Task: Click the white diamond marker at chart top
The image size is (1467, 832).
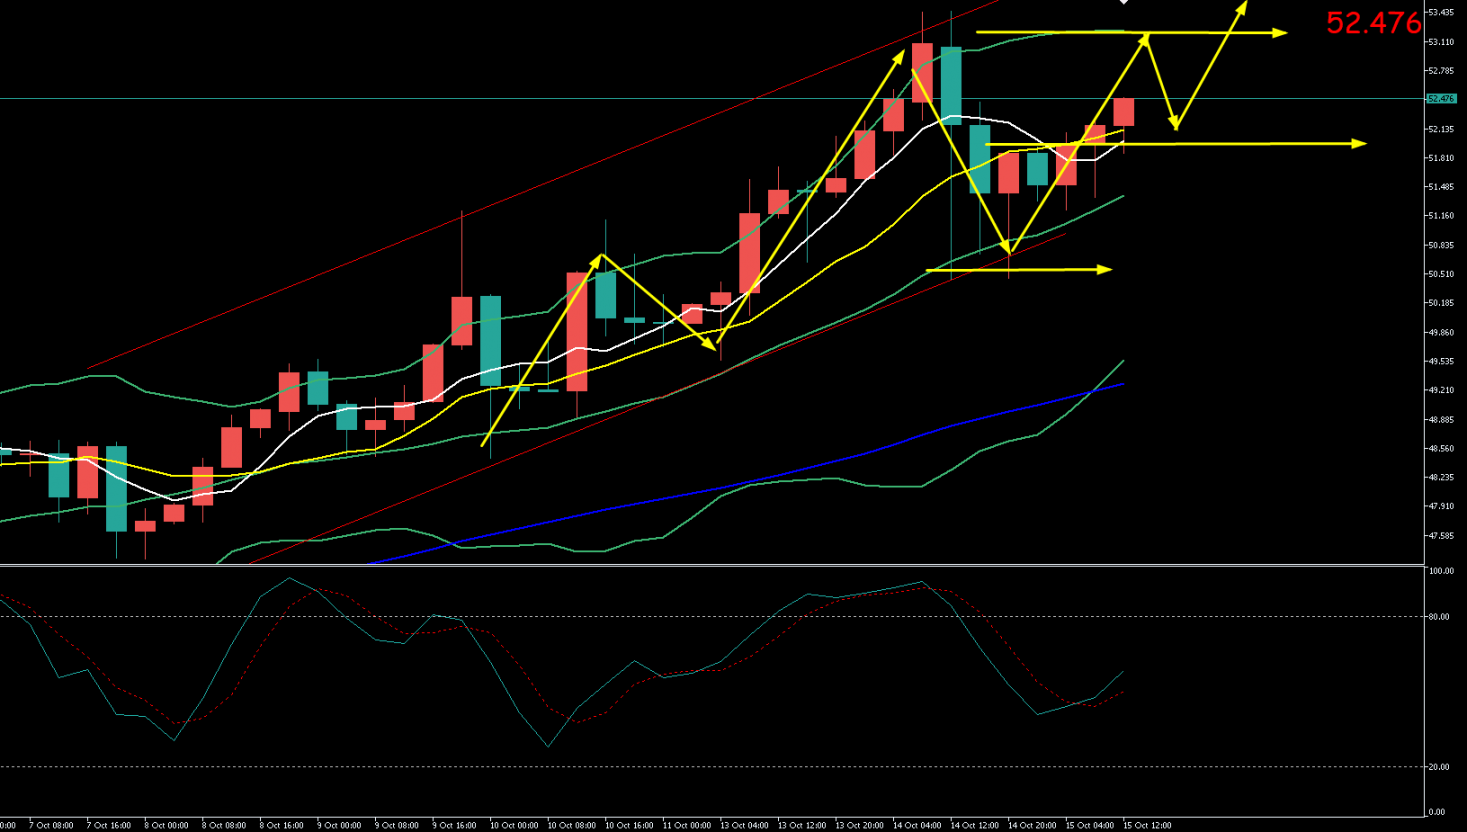Action: (1124, 2)
